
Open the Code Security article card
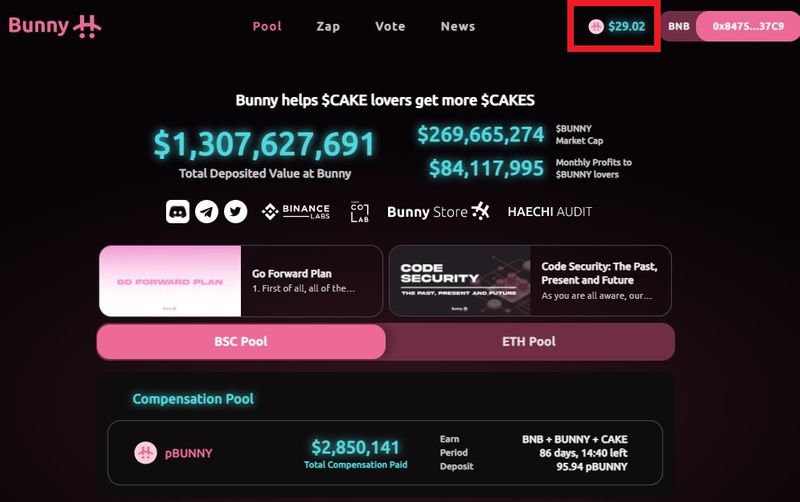click(x=530, y=281)
